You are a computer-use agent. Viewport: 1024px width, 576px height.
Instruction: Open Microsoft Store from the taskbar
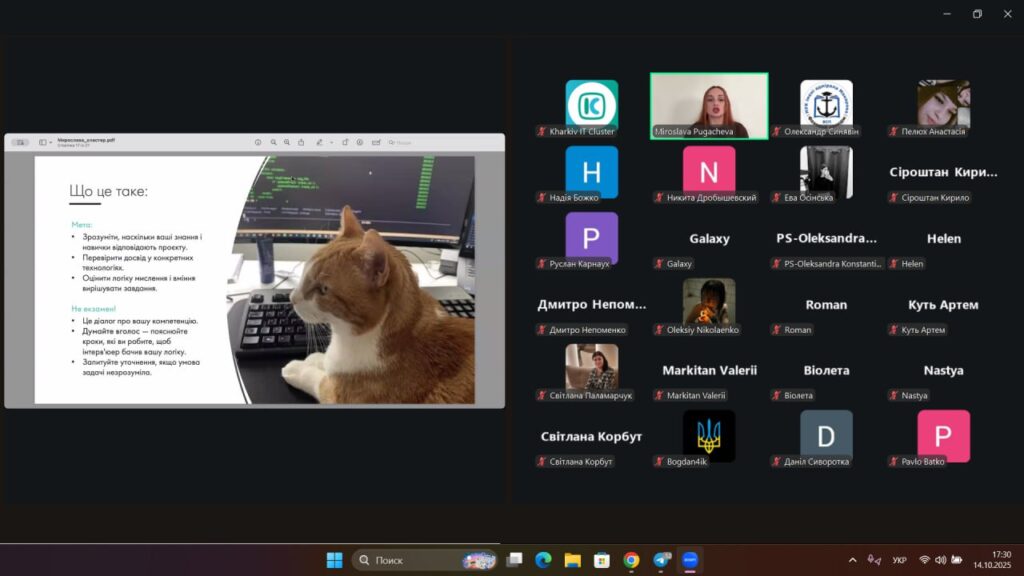[601, 560]
